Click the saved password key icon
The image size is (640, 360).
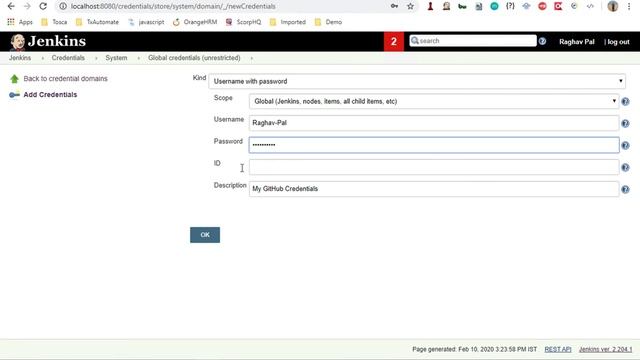(394, 6)
